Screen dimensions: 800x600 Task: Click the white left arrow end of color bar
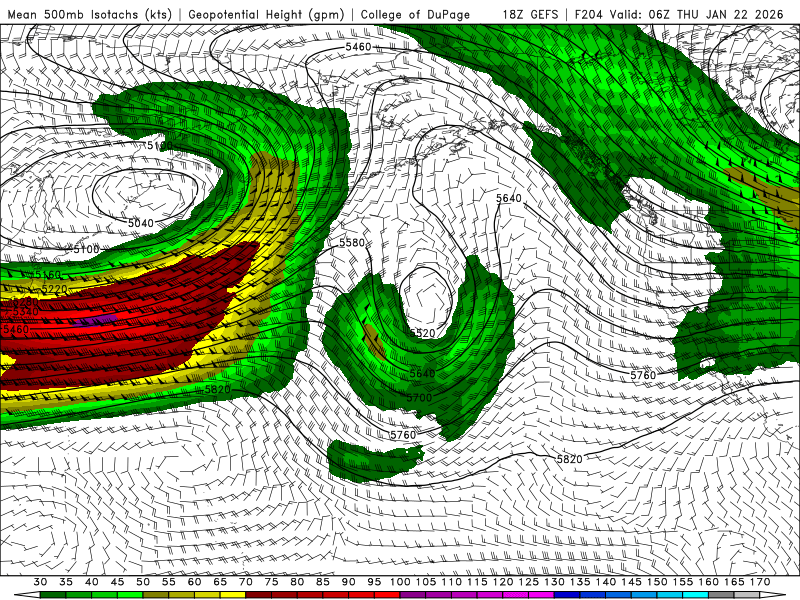tap(27, 595)
